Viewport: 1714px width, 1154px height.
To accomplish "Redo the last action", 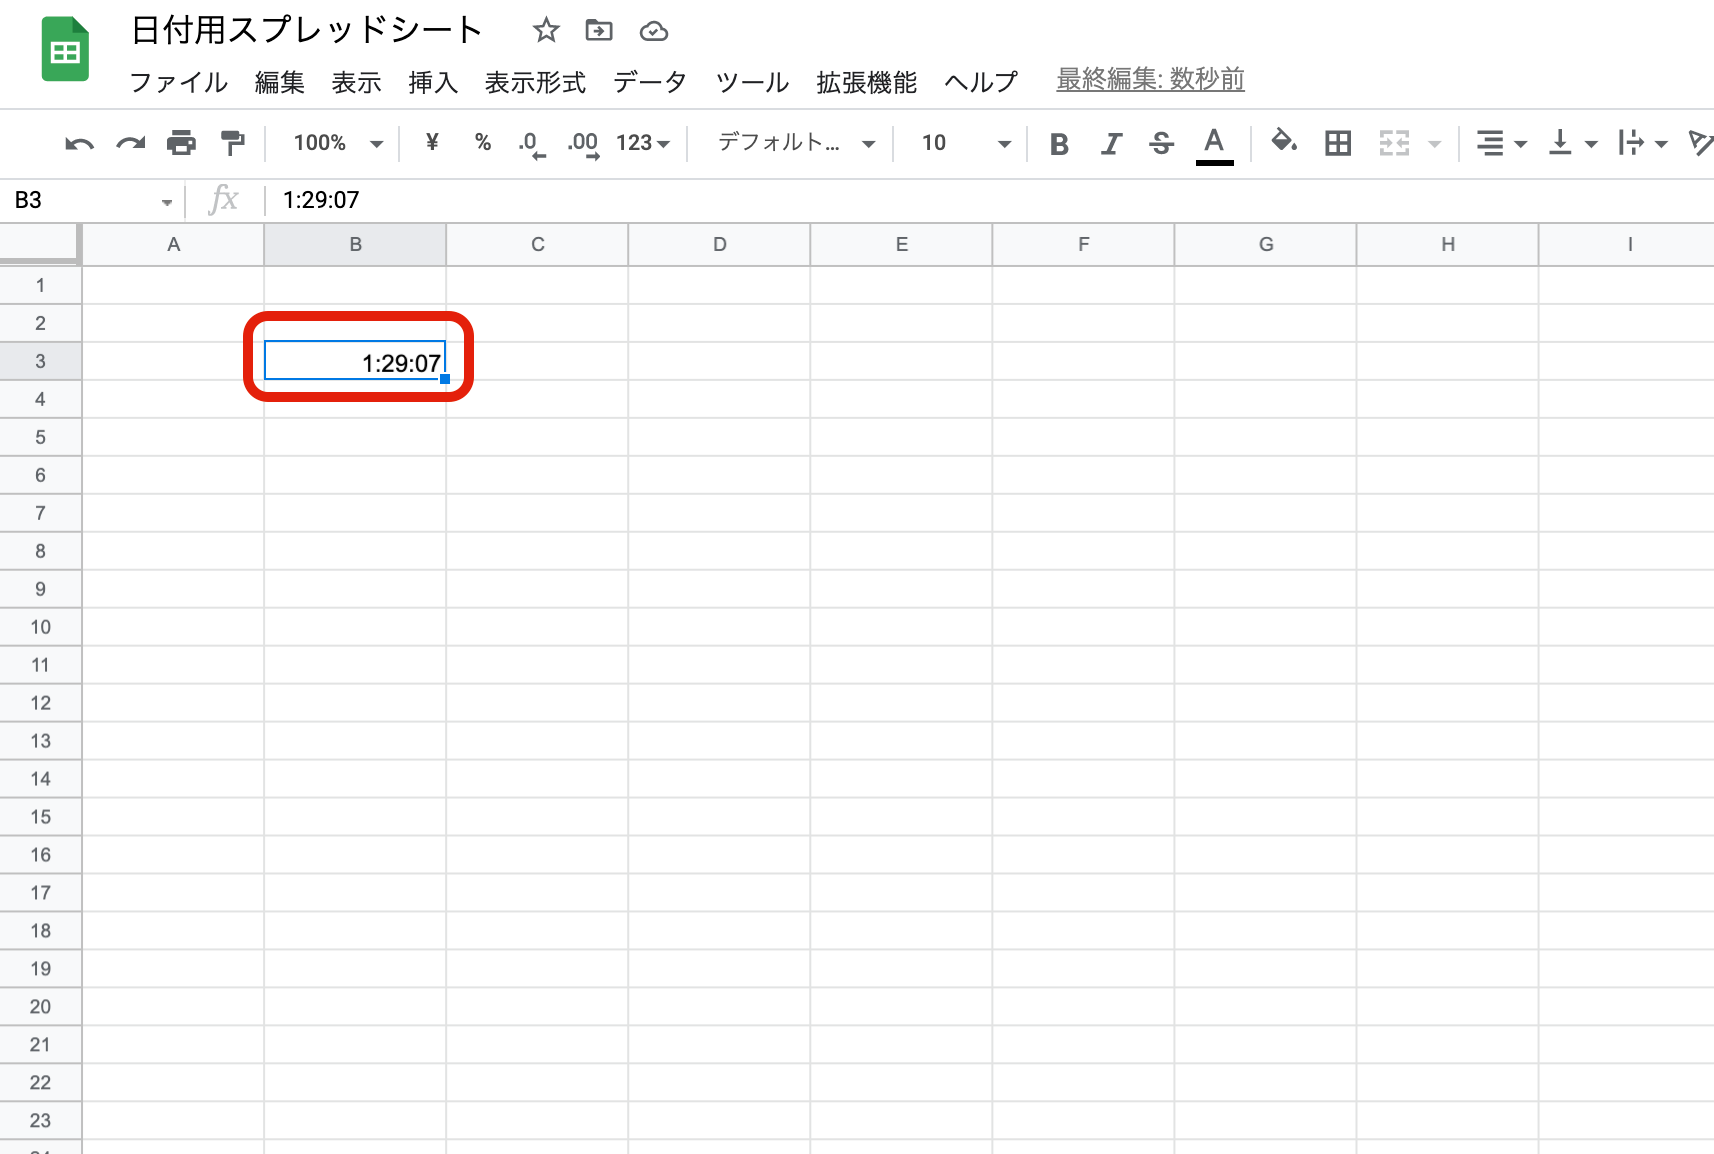I will 131,143.
